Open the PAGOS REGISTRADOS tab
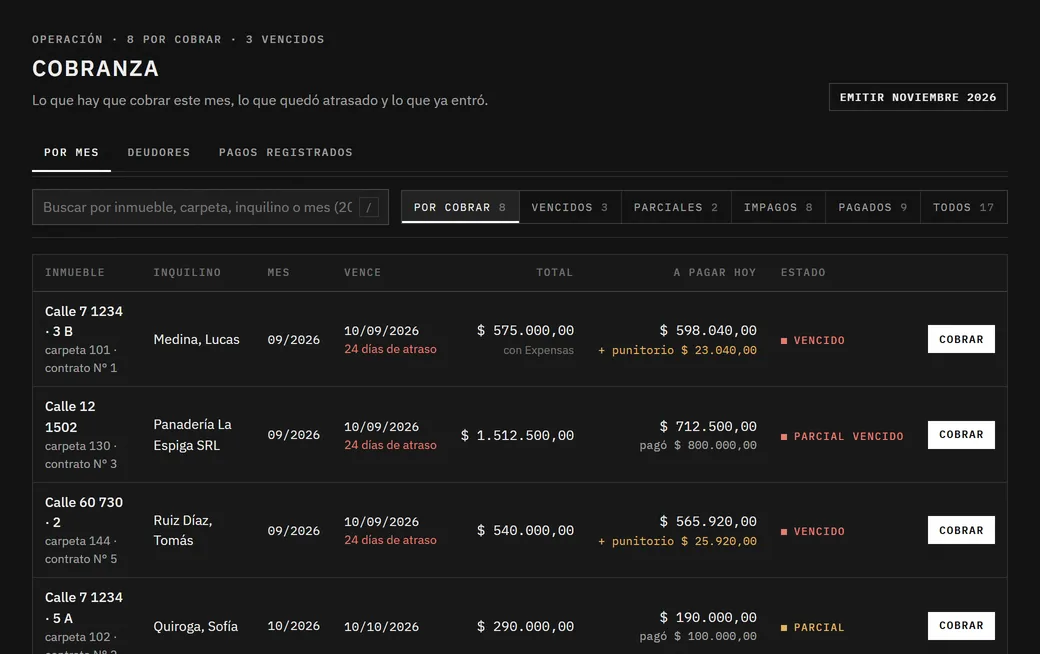 [286, 153]
